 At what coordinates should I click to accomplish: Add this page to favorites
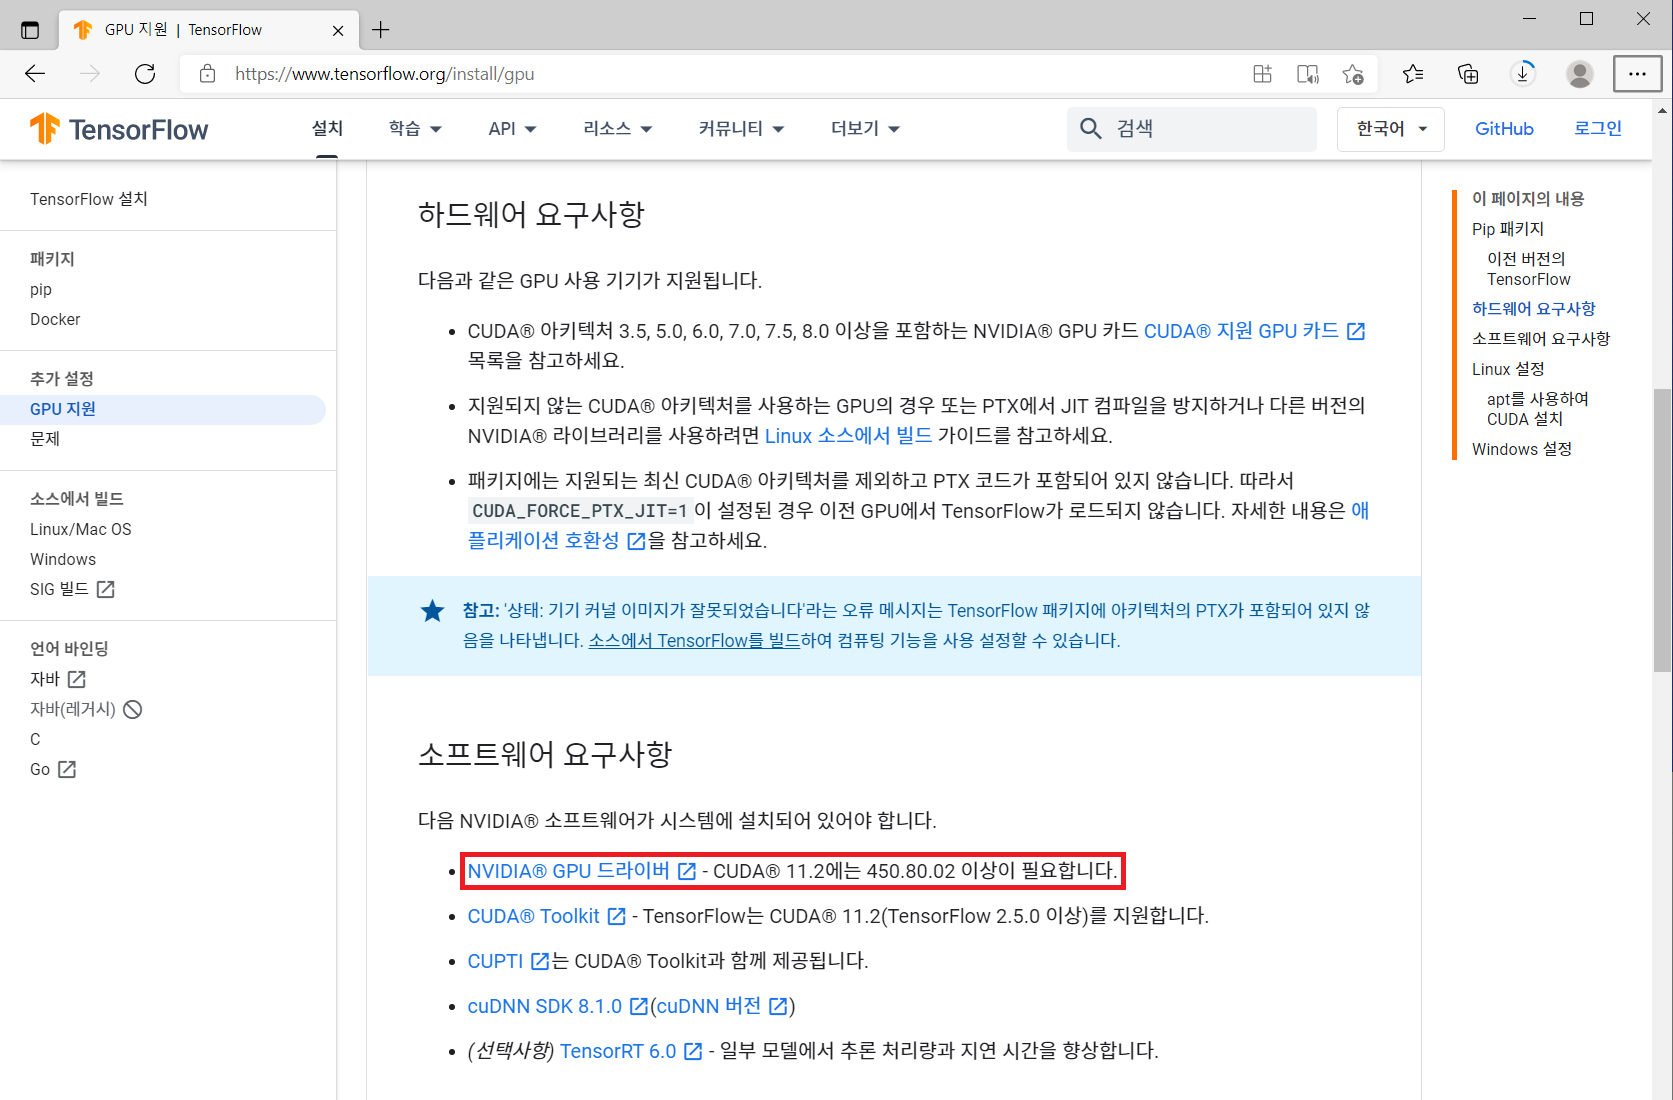tap(1353, 74)
